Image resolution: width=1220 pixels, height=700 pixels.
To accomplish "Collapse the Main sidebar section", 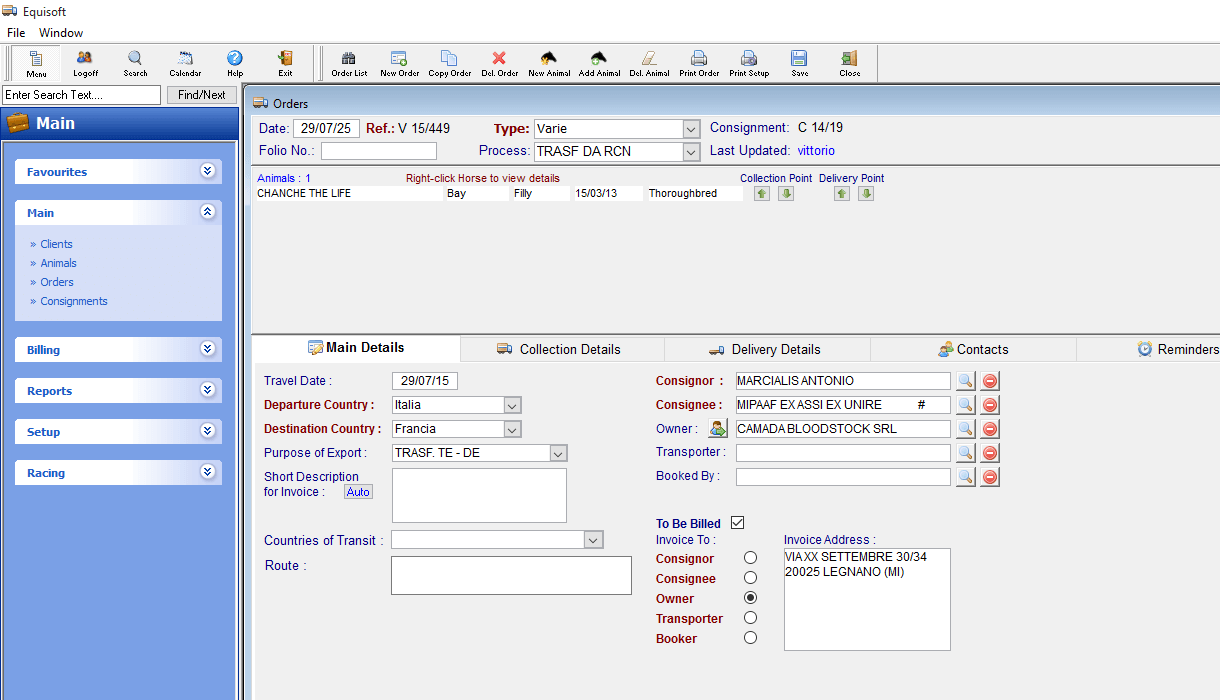I will (208, 212).
